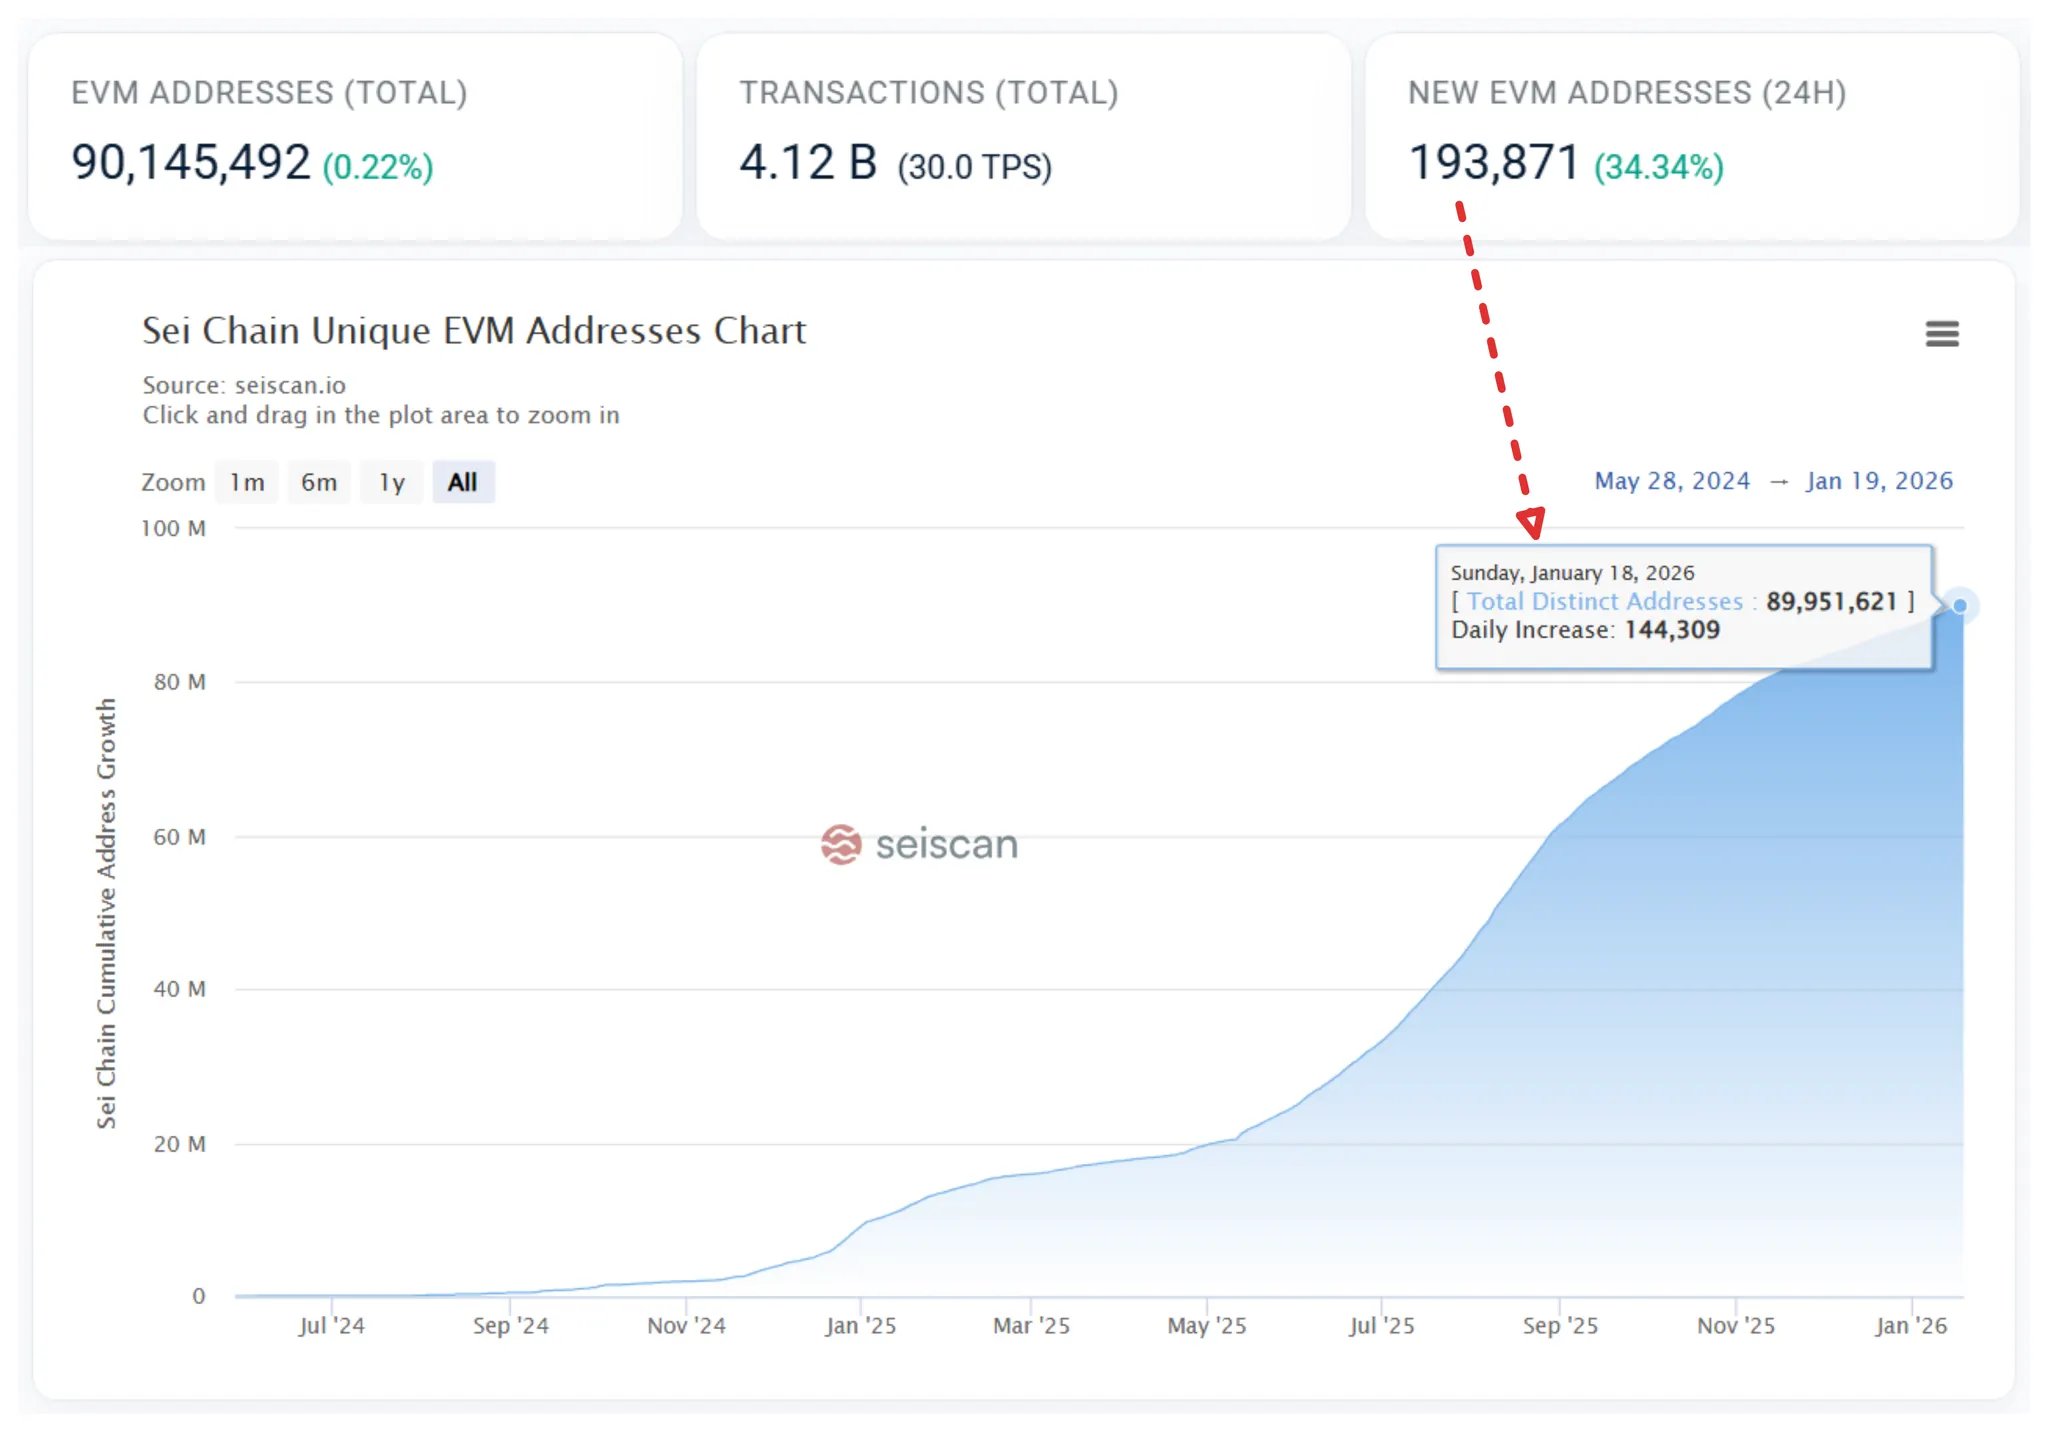The width and height of the screenshot is (2048, 1431).
Task: Click the Transactions (Total) card
Action: [x=1023, y=137]
